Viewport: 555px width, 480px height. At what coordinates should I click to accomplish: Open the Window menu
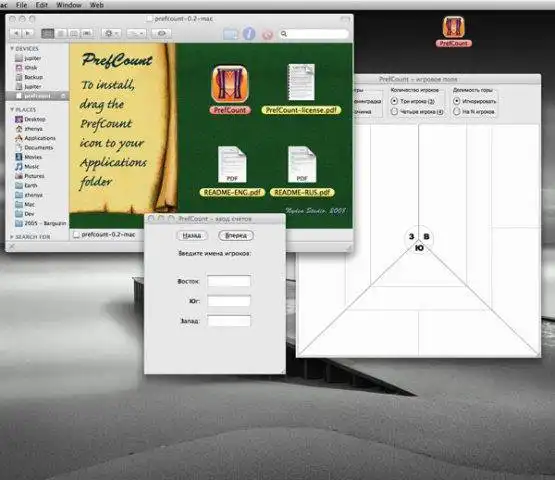(x=69, y=5)
